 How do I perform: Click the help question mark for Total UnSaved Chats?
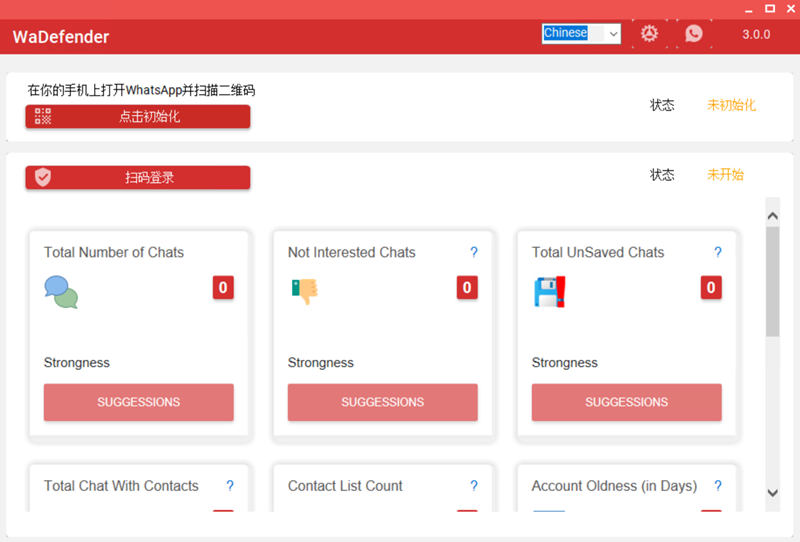click(x=718, y=252)
